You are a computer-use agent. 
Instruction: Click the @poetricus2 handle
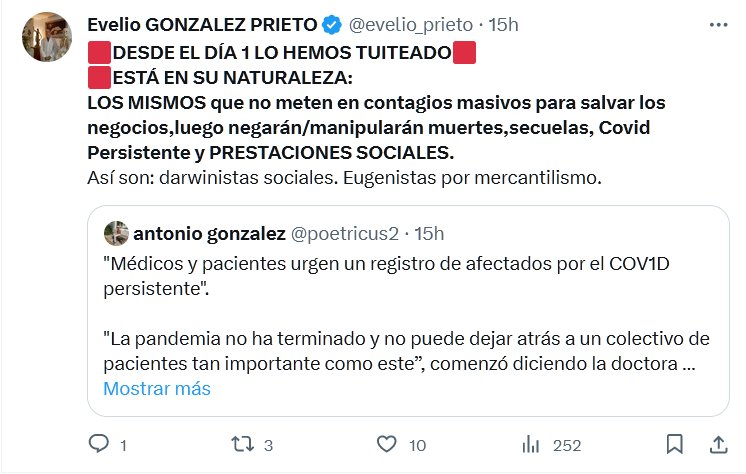(344, 233)
